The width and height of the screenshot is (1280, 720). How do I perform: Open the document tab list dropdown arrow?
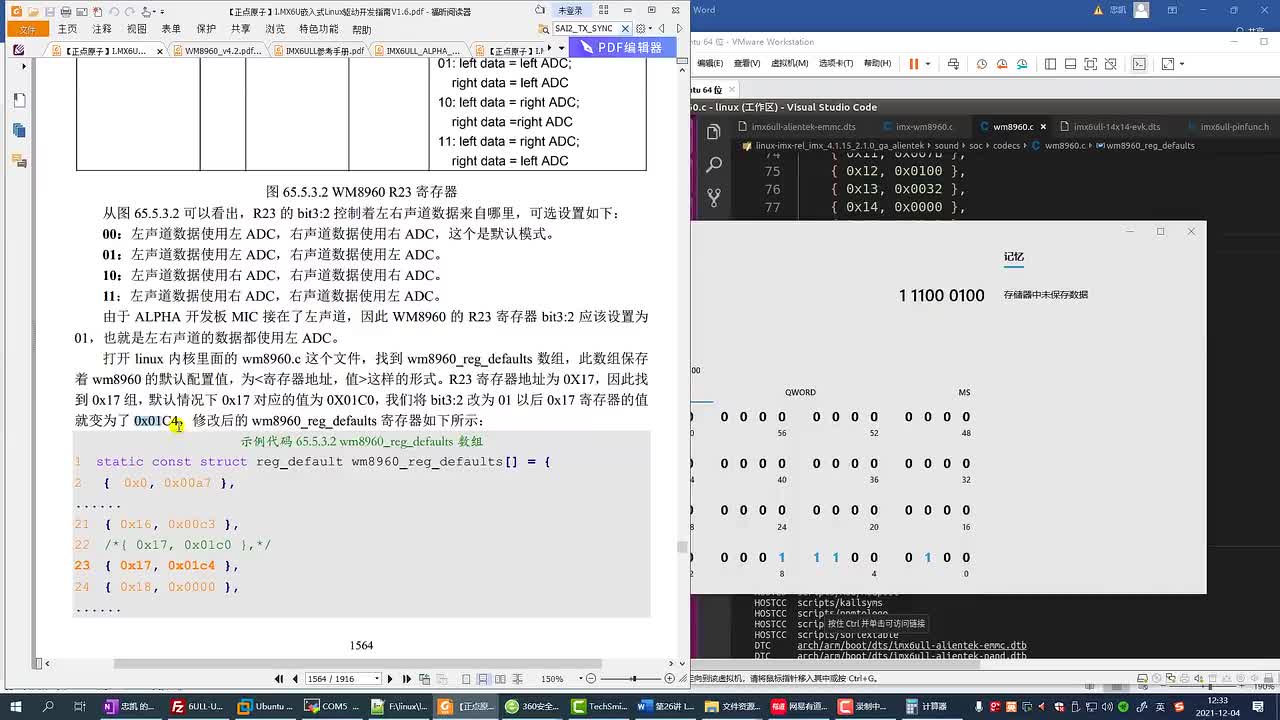(561, 48)
